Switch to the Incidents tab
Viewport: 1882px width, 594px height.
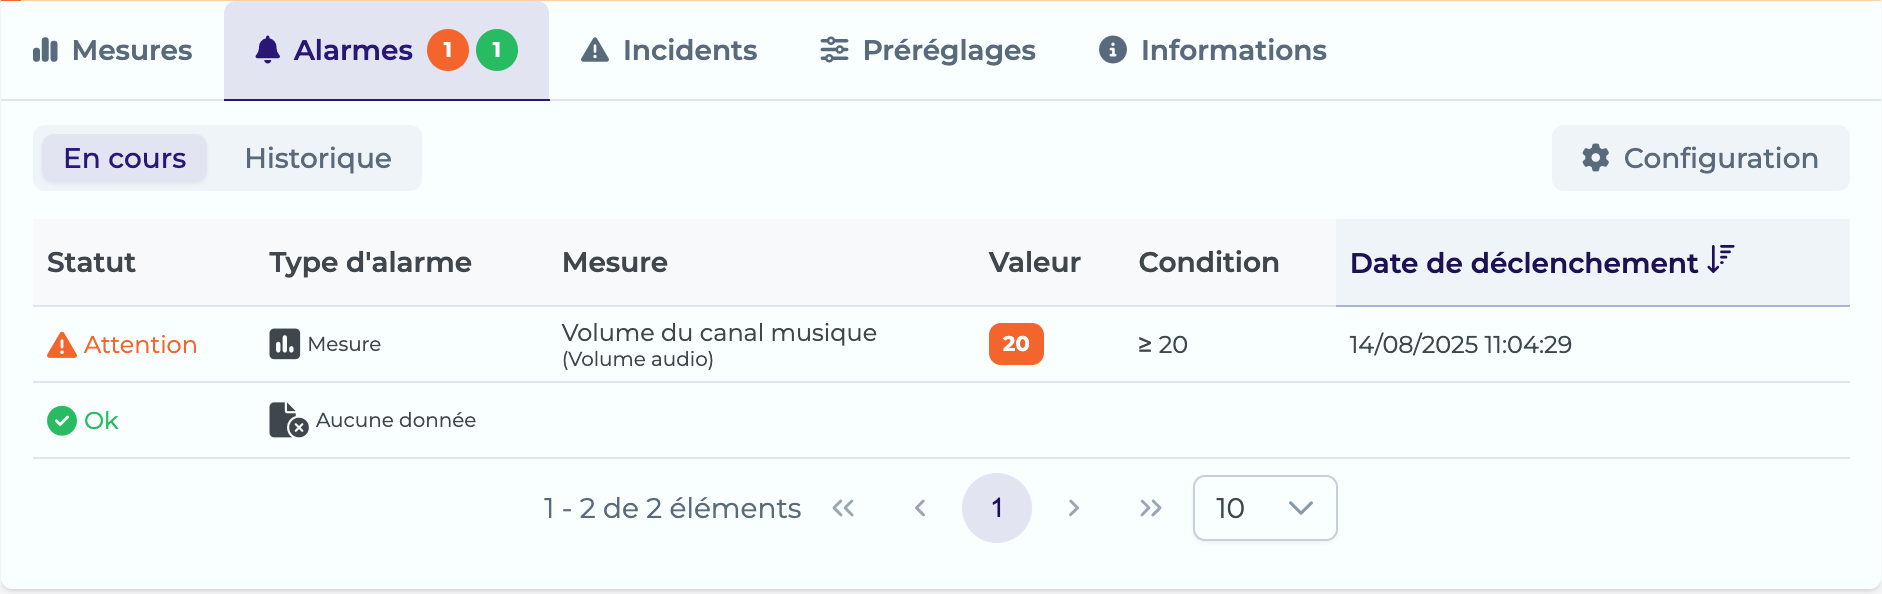pyautogui.click(x=669, y=50)
